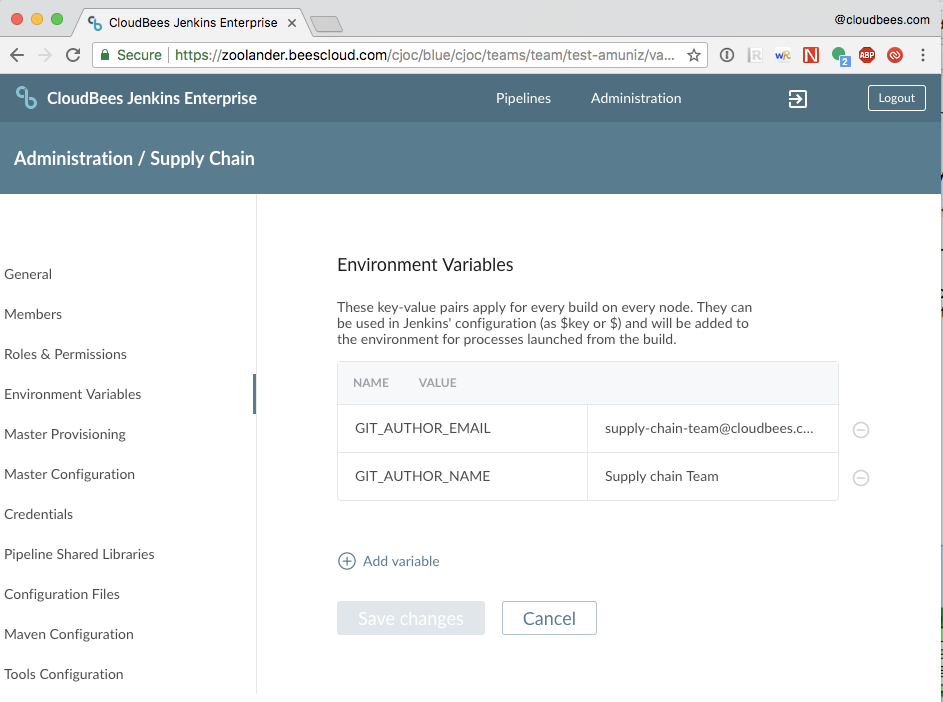Bookmark this page with the star icon
943x702 pixels.
point(694,55)
